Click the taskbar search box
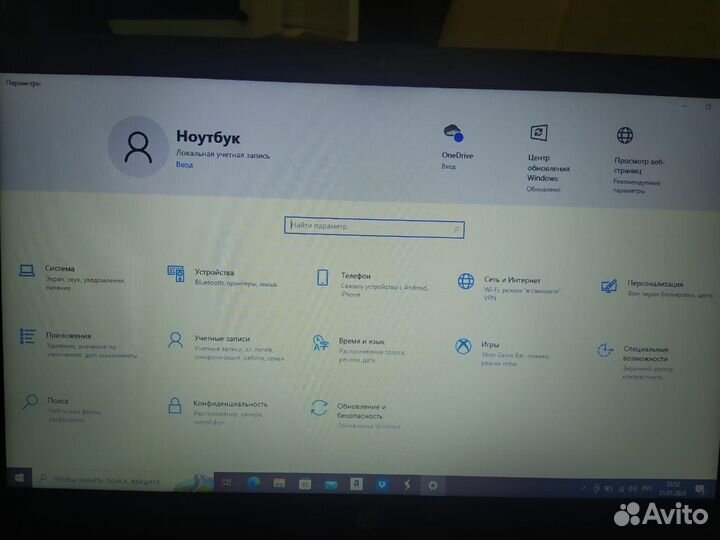This screenshot has height=540, width=720. (123, 480)
